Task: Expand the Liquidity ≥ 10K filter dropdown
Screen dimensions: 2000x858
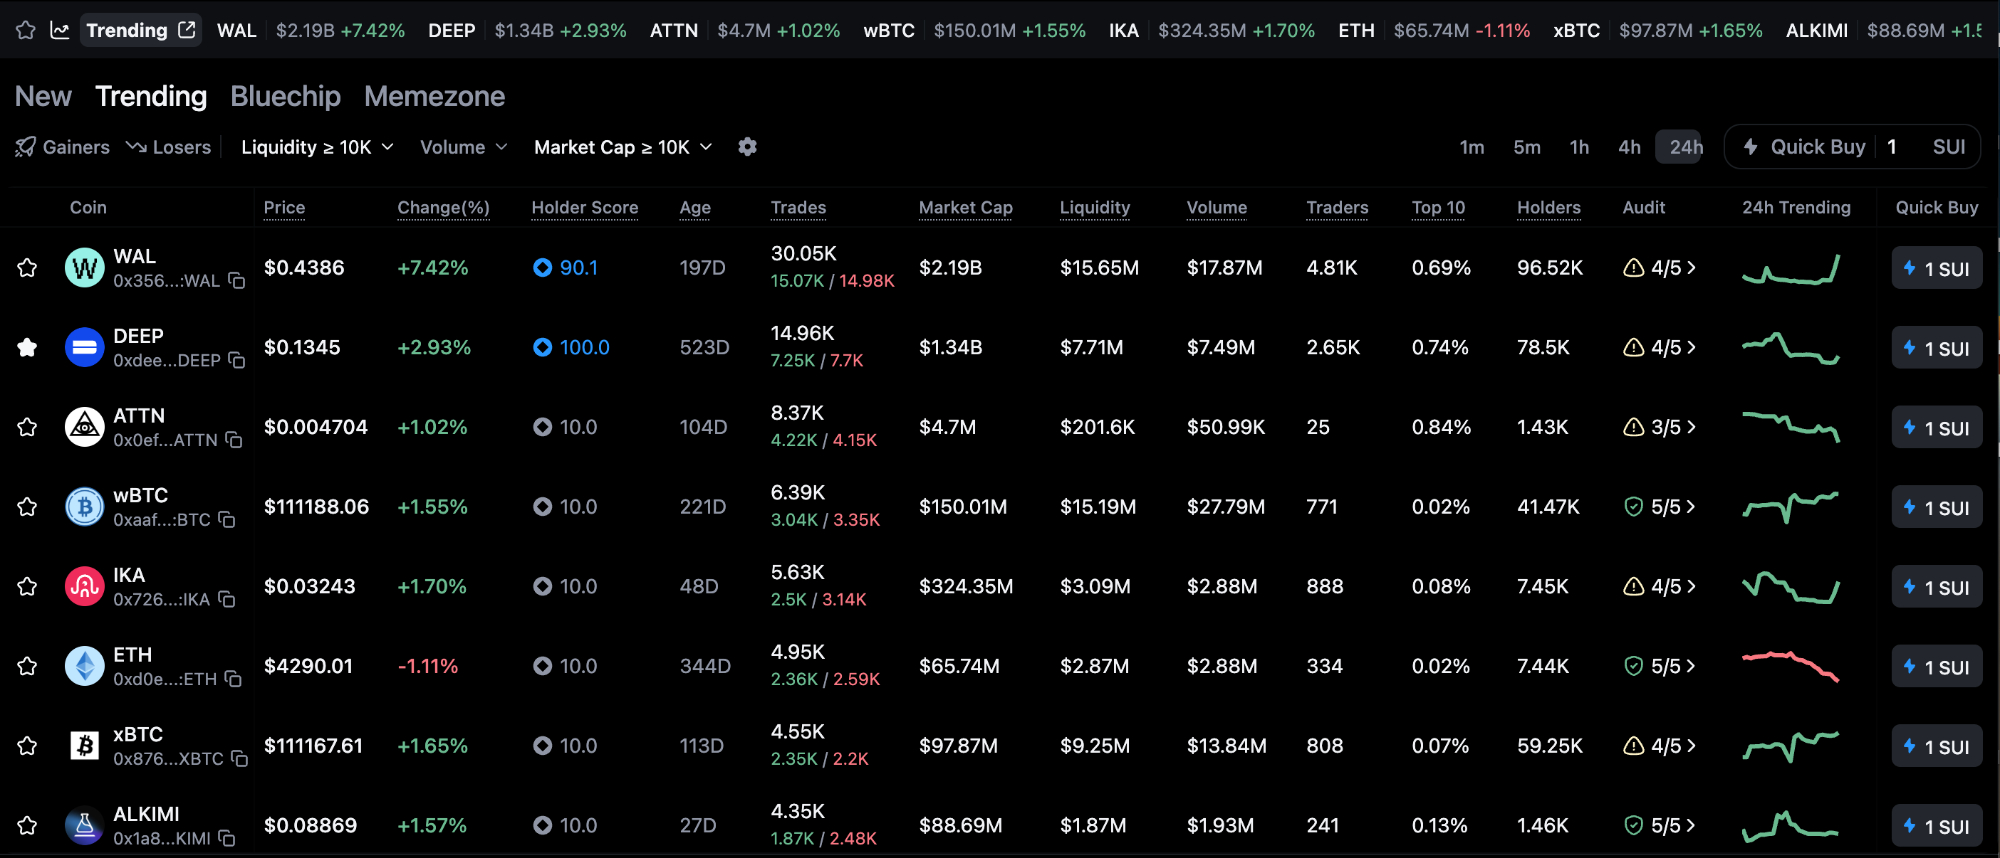Action: 317,147
